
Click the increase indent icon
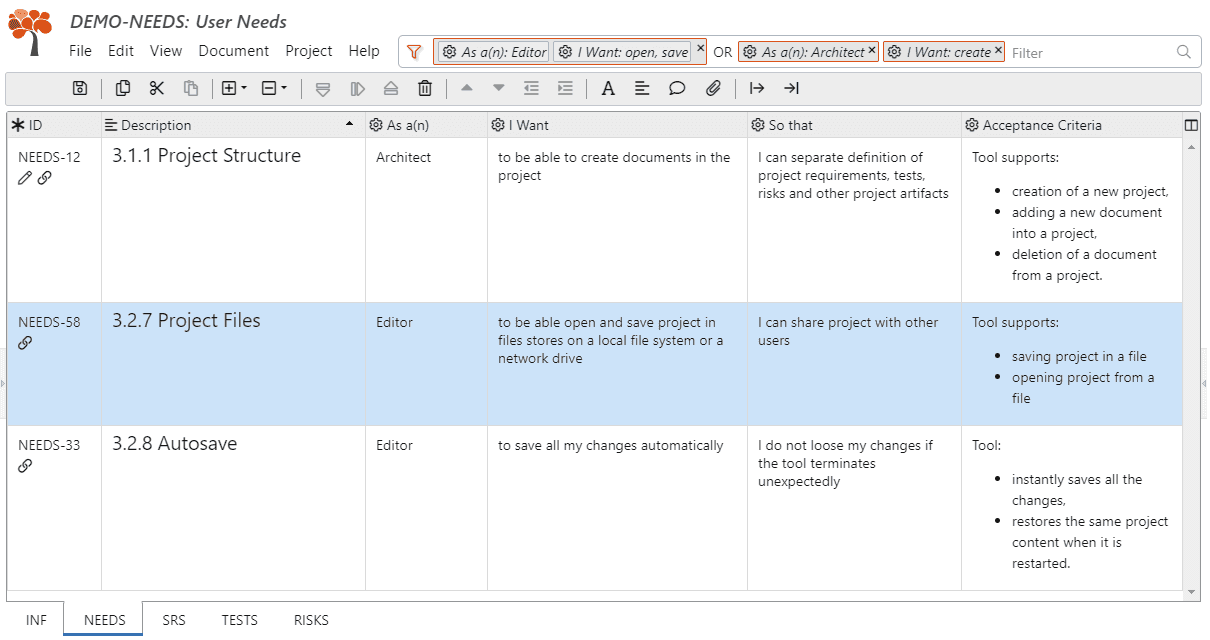tap(566, 89)
